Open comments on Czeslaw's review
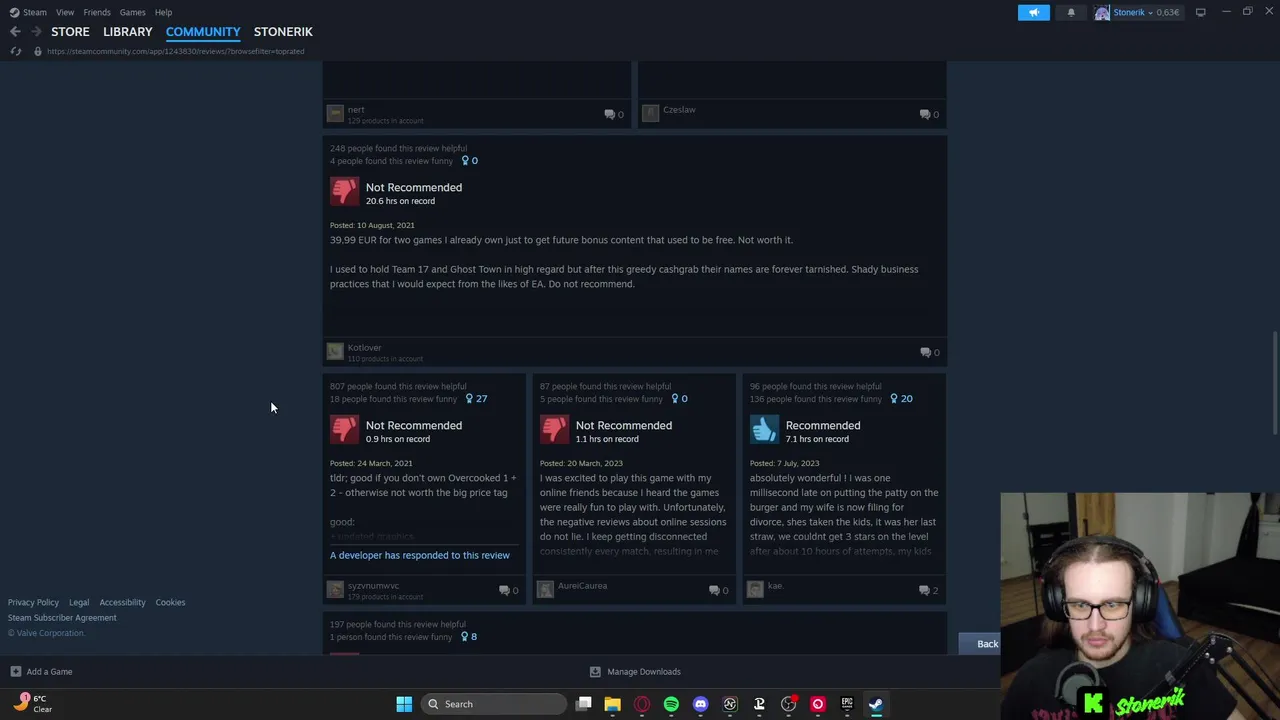This screenshot has width=1280, height=720. 929,114
